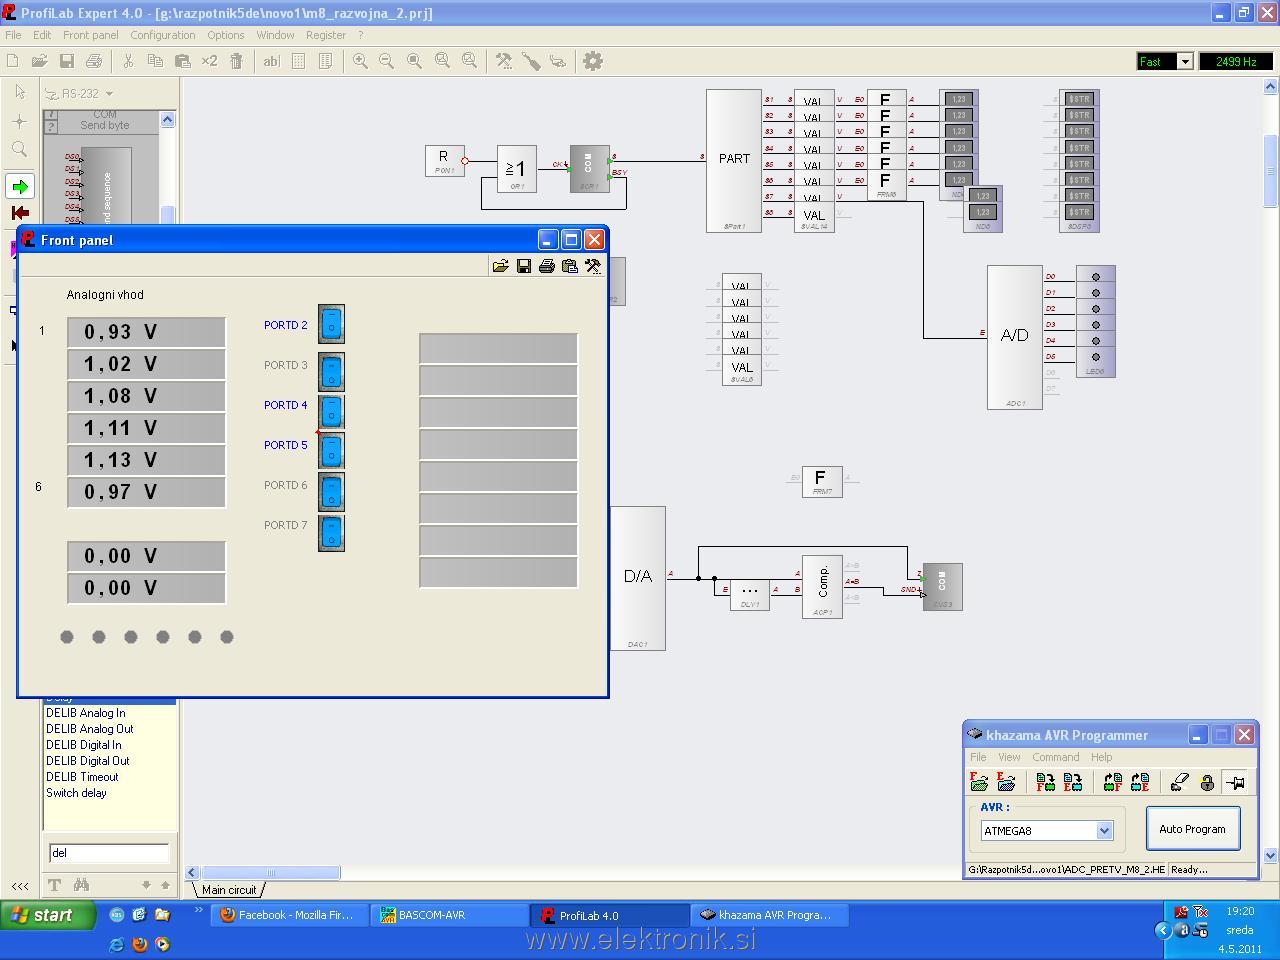Screen dimensions: 1280x960
Task: Load FLASH file in khazama programmer
Action: click(x=979, y=782)
